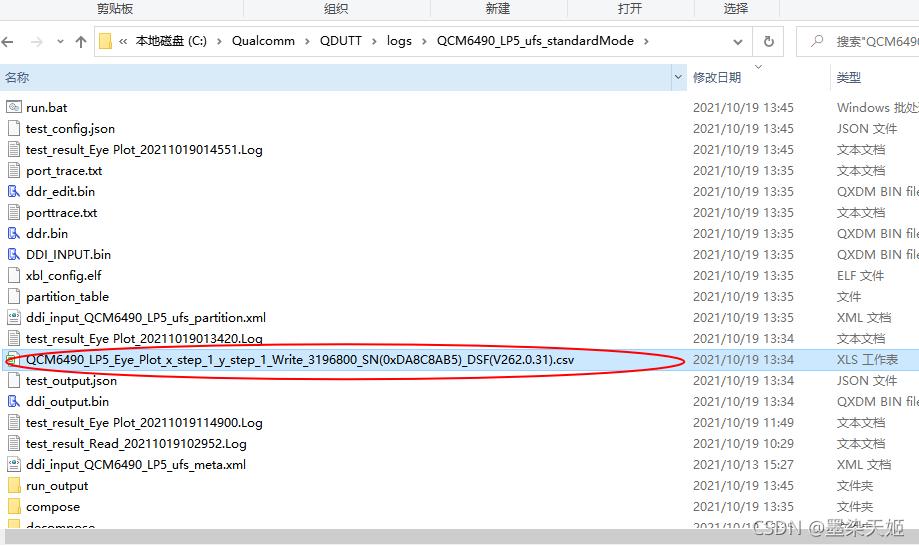Select the porttrace.txt file icon

tap(14, 213)
